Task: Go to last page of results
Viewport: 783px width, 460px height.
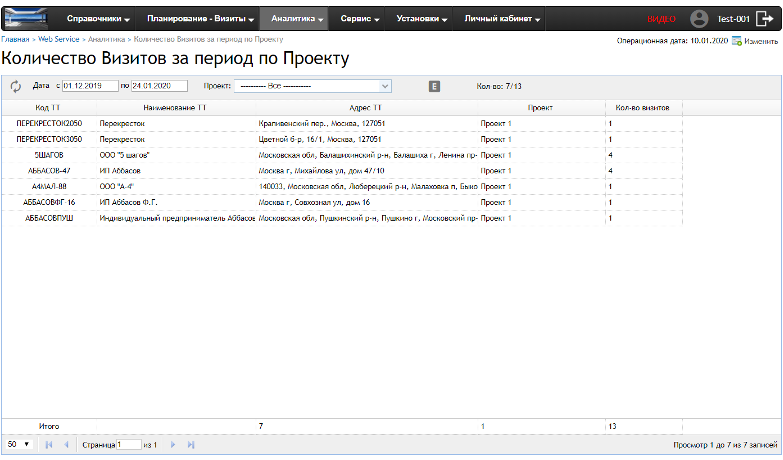Action: tap(191, 445)
